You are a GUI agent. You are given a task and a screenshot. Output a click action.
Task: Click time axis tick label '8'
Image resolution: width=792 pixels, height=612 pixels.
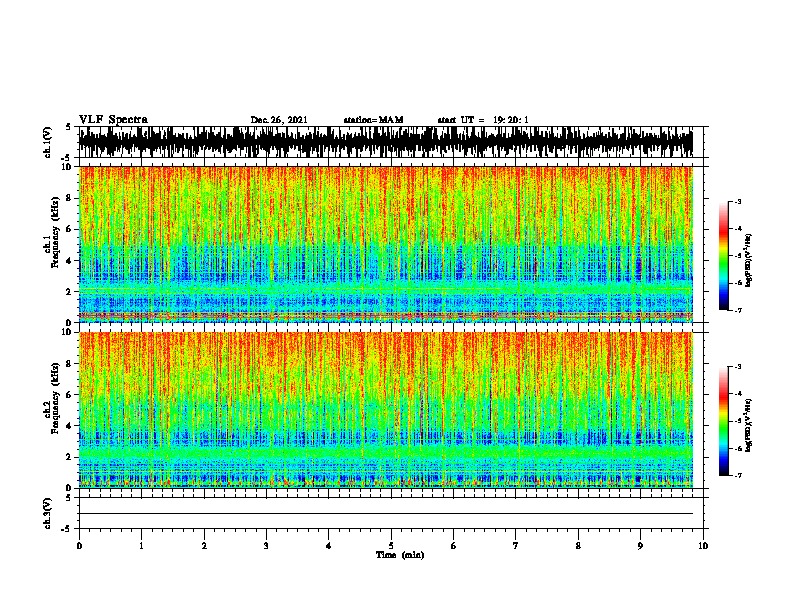(578, 546)
